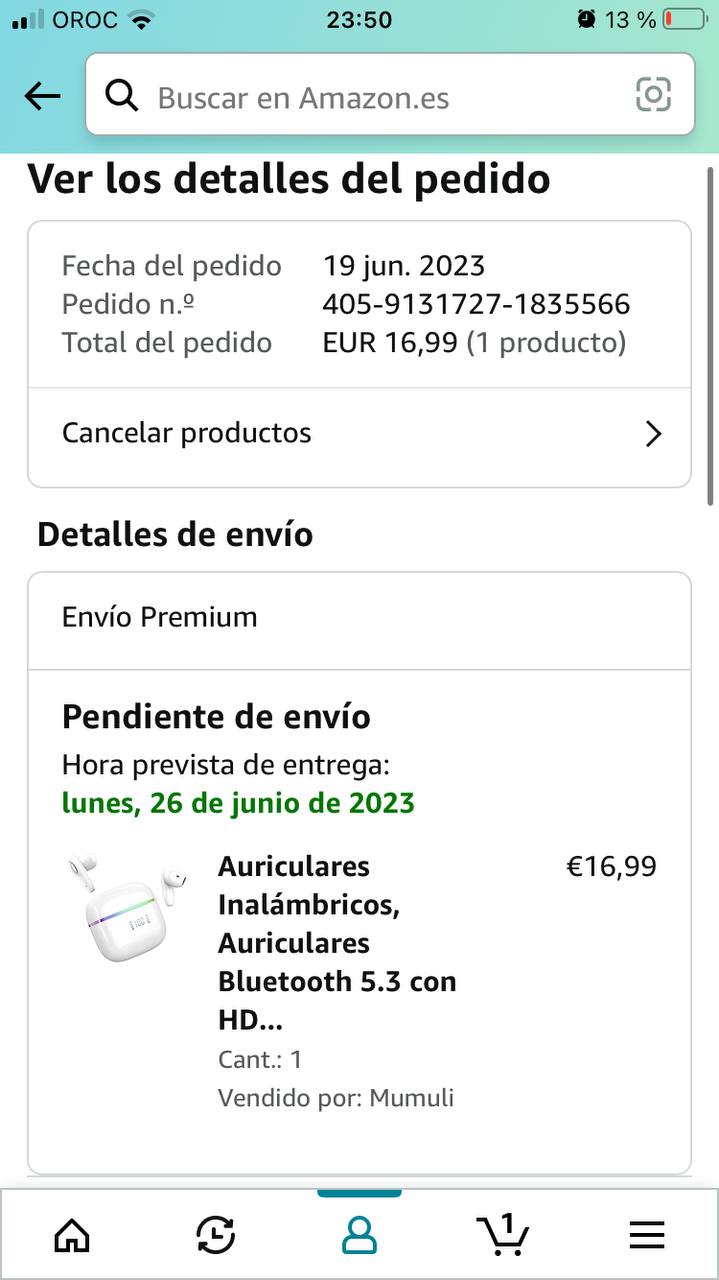Tap the delivery date lunes 26 de junio
Screen dimensions: 719x1280
(x=238, y=803)
